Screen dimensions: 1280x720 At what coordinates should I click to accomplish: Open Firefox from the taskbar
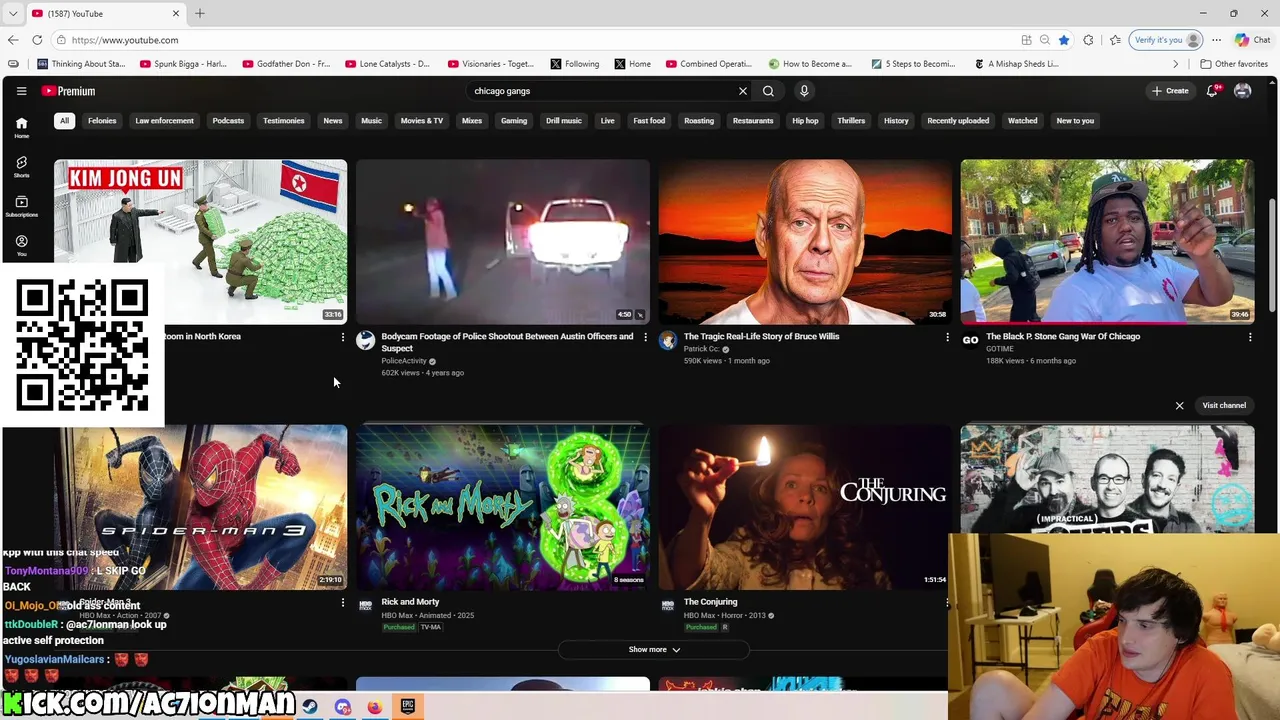(x=375, y=706)
